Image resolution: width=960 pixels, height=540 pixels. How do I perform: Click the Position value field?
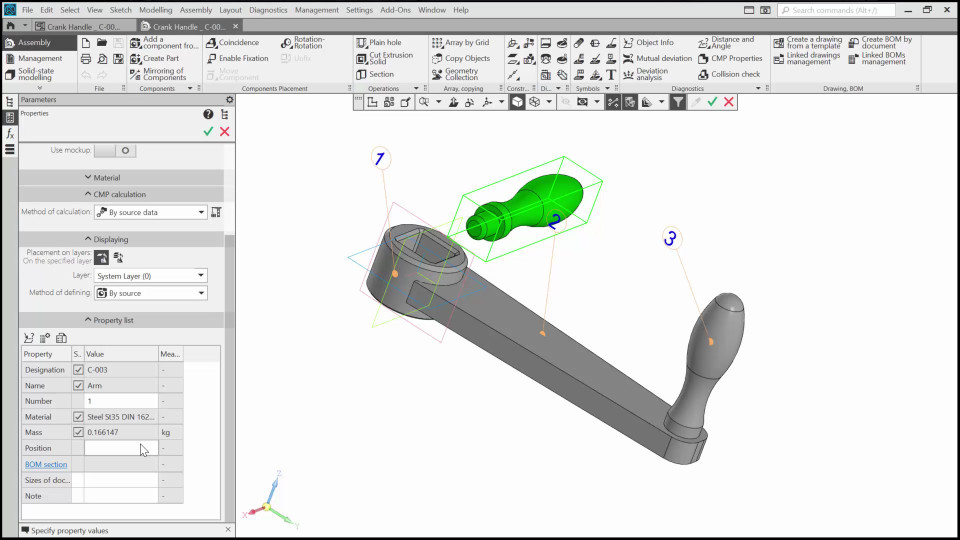pos(120,448)
